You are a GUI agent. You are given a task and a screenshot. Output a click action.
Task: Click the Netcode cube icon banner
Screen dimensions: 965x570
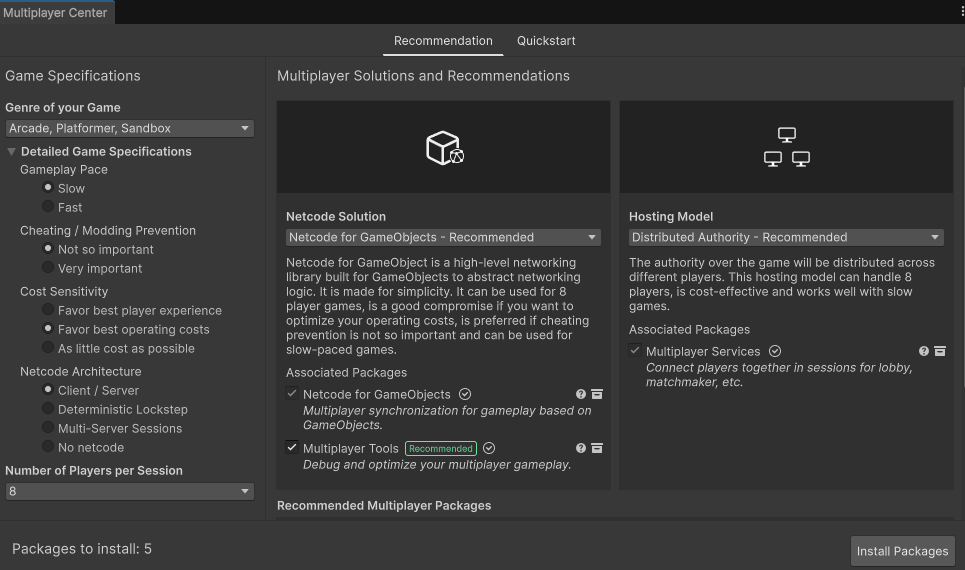point(444,148)
